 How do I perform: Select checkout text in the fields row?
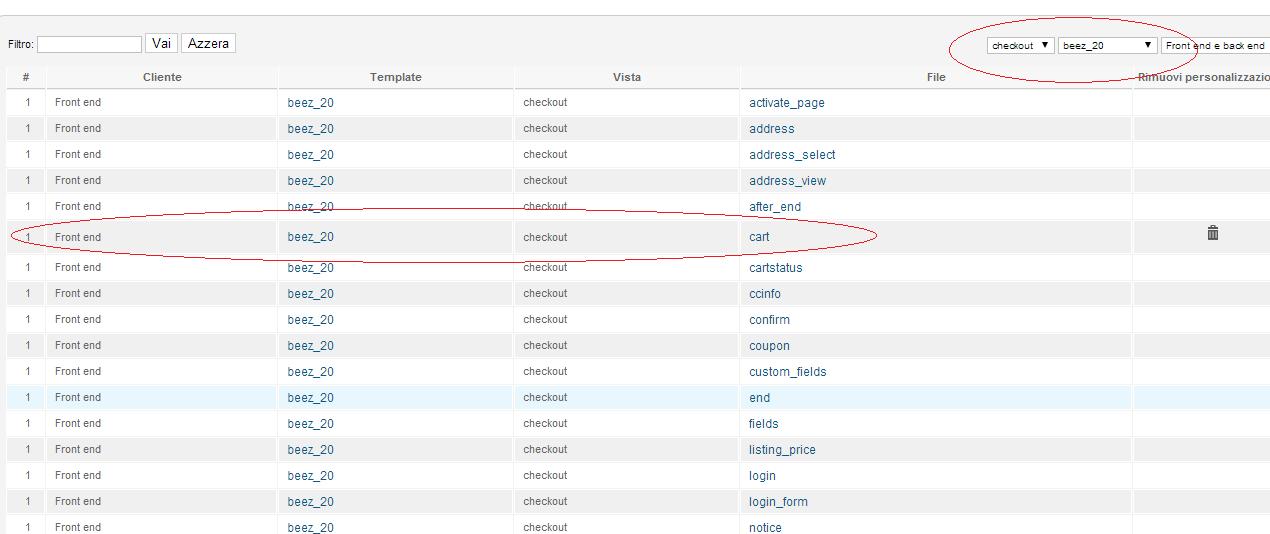545,423
